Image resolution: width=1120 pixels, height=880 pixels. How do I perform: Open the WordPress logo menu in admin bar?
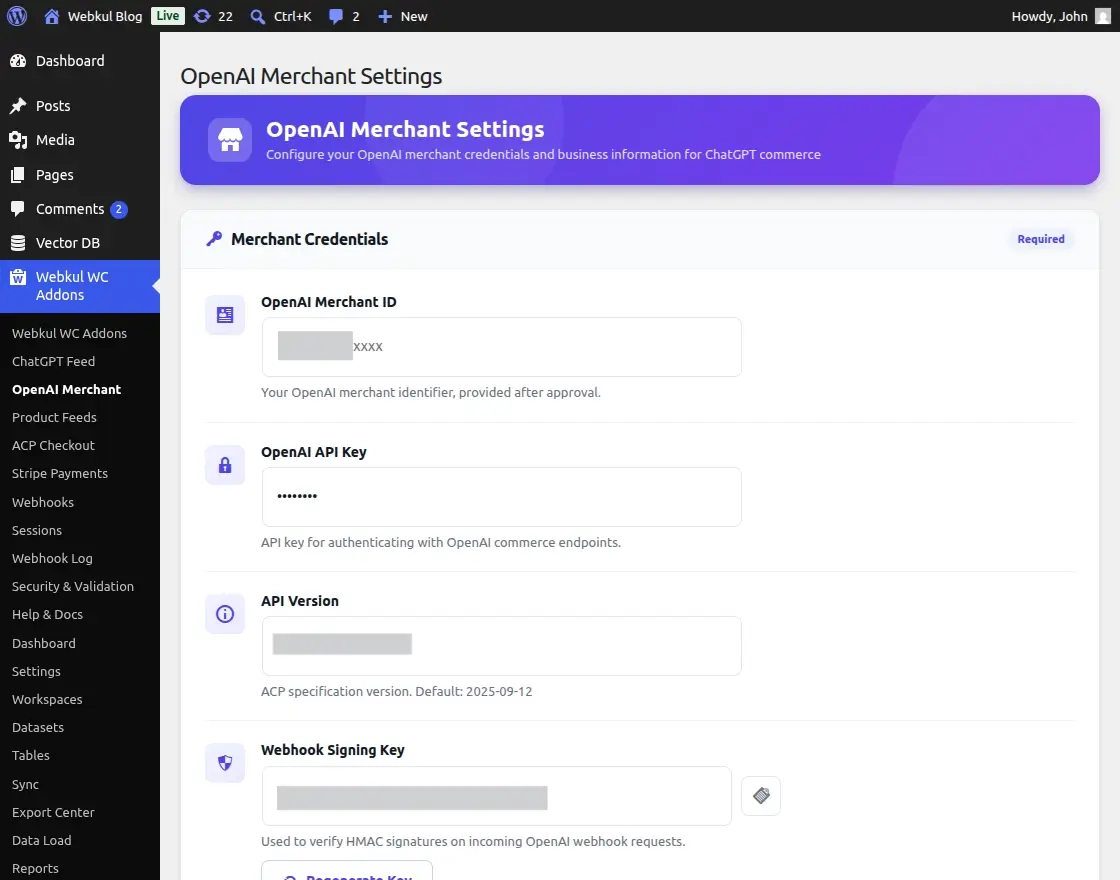coord(16,15)
